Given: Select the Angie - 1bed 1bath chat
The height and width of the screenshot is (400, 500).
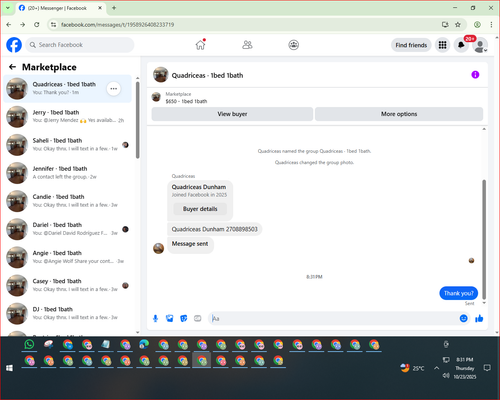Looking at the screenshot, I should coord(67,257).
